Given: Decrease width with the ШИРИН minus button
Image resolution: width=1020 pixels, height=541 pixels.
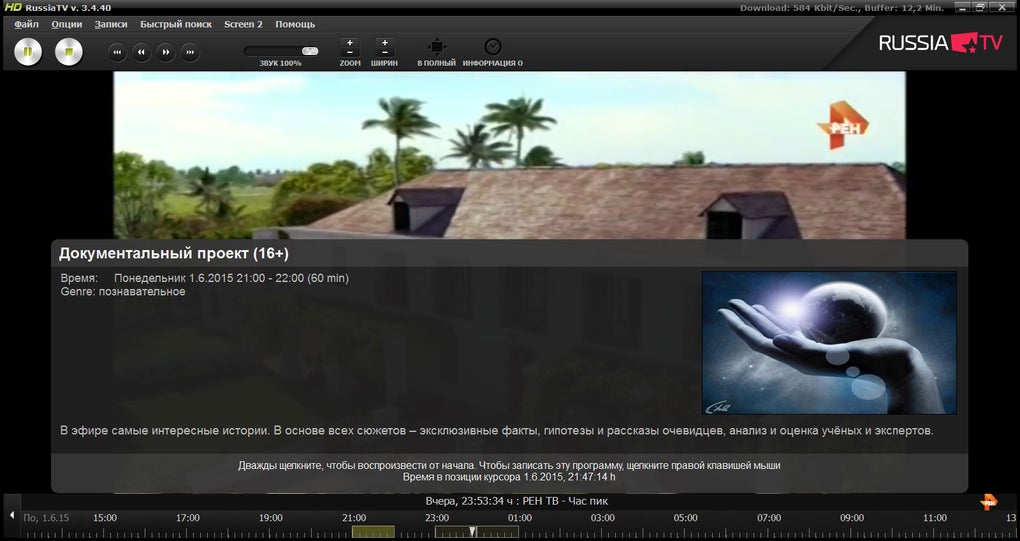Looking at the screenshot, I should pos(384,52).
